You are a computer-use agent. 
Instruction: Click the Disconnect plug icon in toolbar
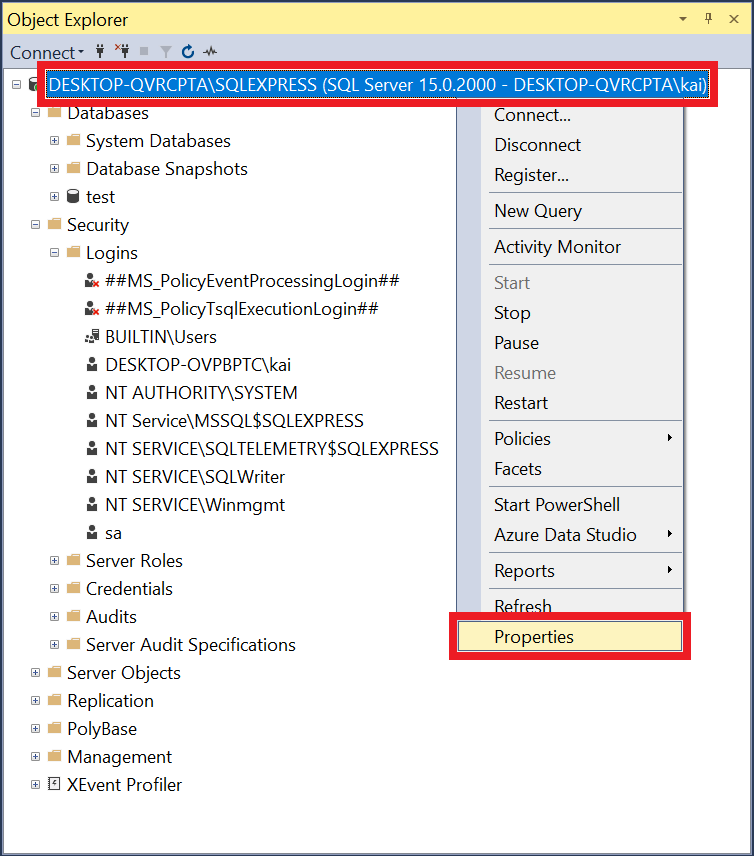pos(122,51)
